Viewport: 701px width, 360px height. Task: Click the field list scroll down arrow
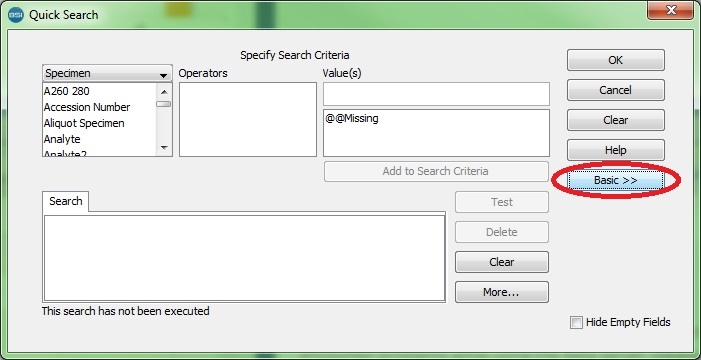coord(164,148)
